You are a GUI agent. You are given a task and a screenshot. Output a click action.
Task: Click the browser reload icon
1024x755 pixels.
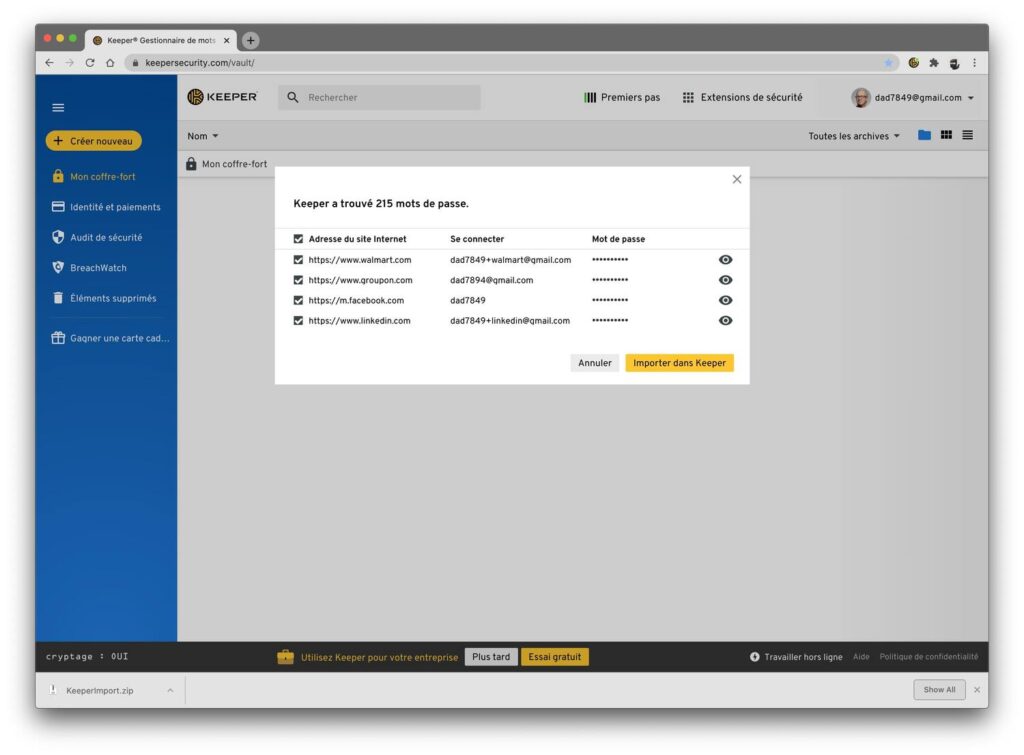(90, 63)
